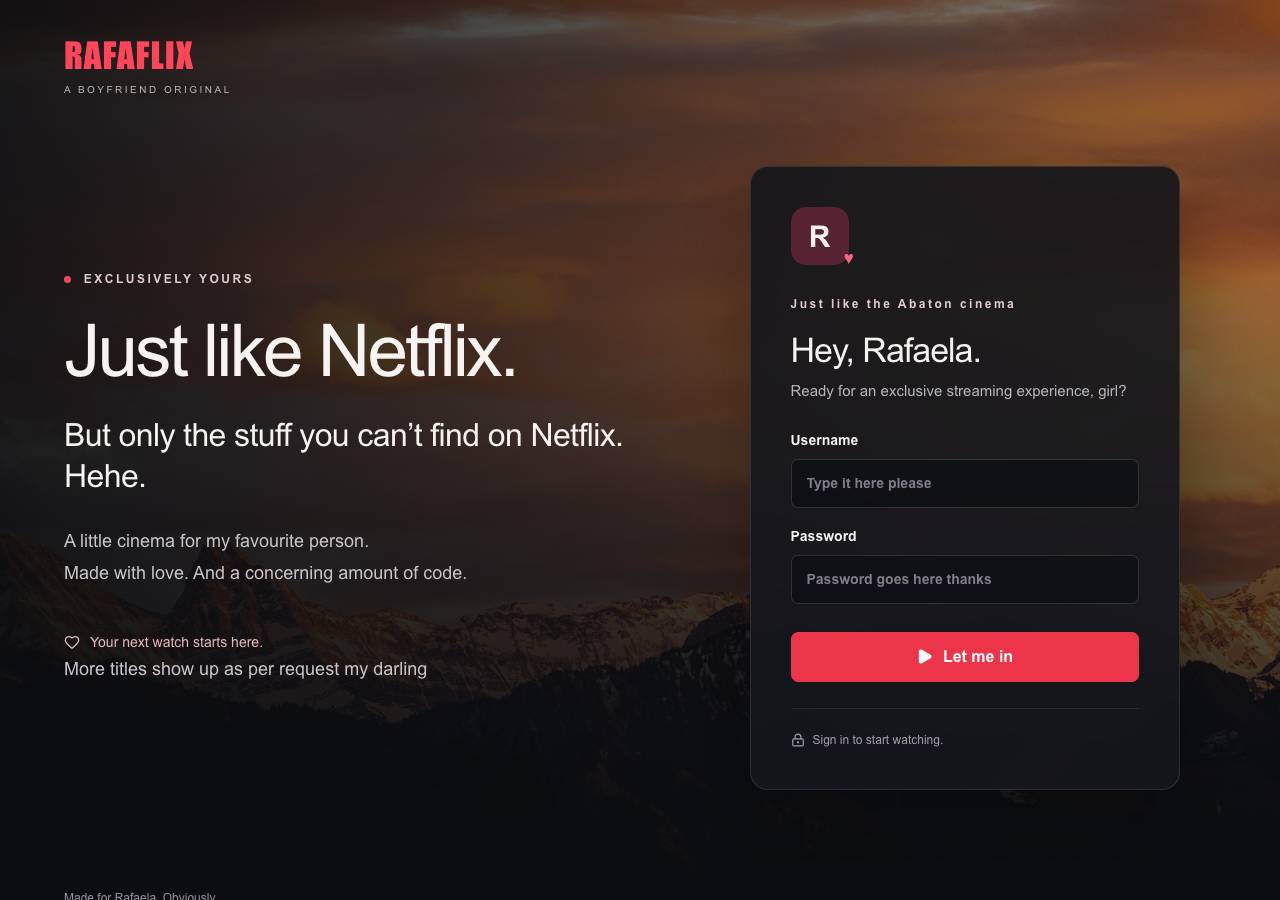
Task: Focus the Username input field
Action: 965,483
